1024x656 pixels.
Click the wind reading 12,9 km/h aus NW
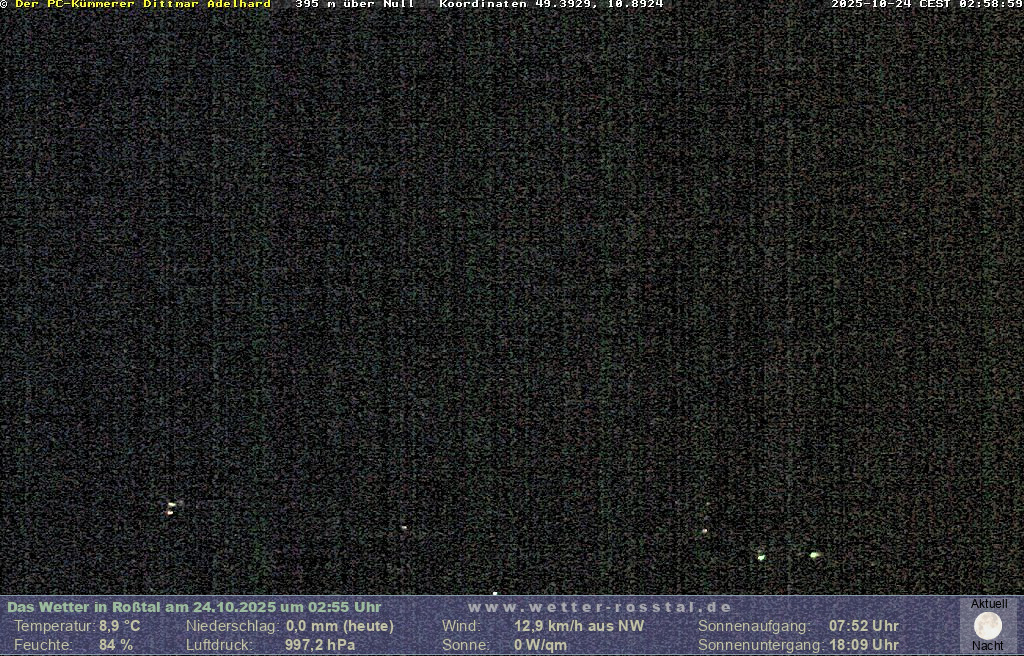[579, 626]
